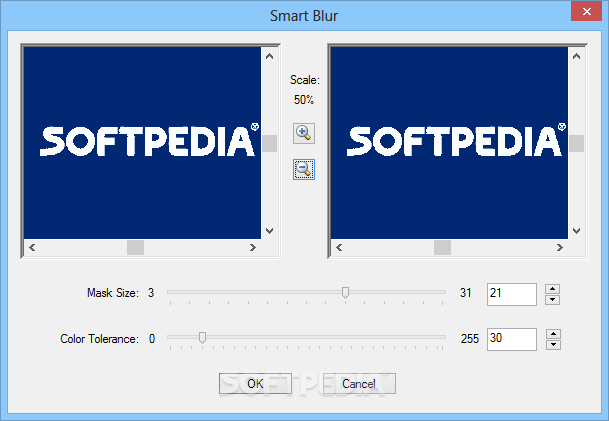Image resolution: width=609 pixels, height=421 pixels.
Task: Click the Color Tolerance maximum value 255
Action: tap(470, 339)
